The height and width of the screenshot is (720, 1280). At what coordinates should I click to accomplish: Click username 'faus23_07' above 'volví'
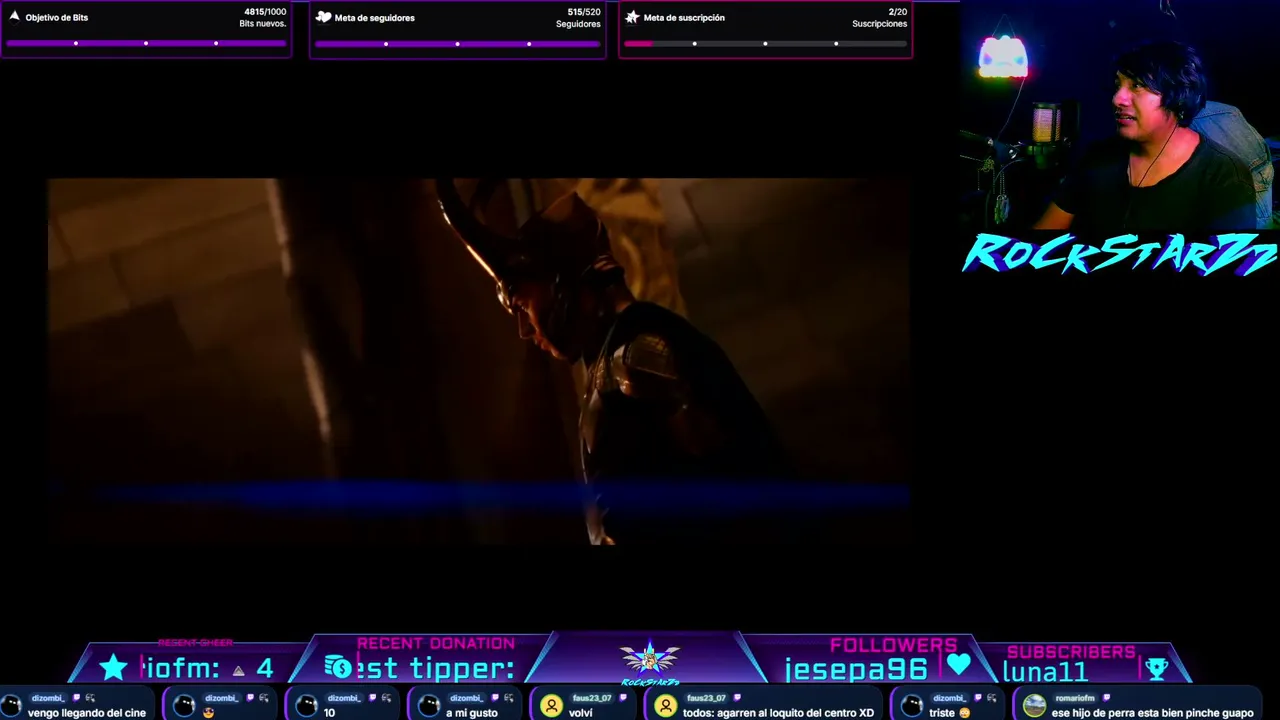click(x=592, y=698)
